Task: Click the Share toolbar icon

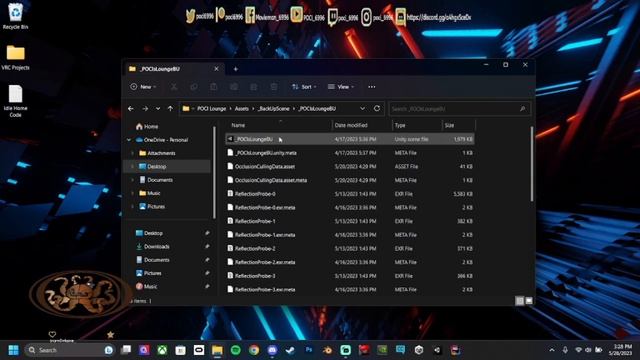Action: point(253,87)
